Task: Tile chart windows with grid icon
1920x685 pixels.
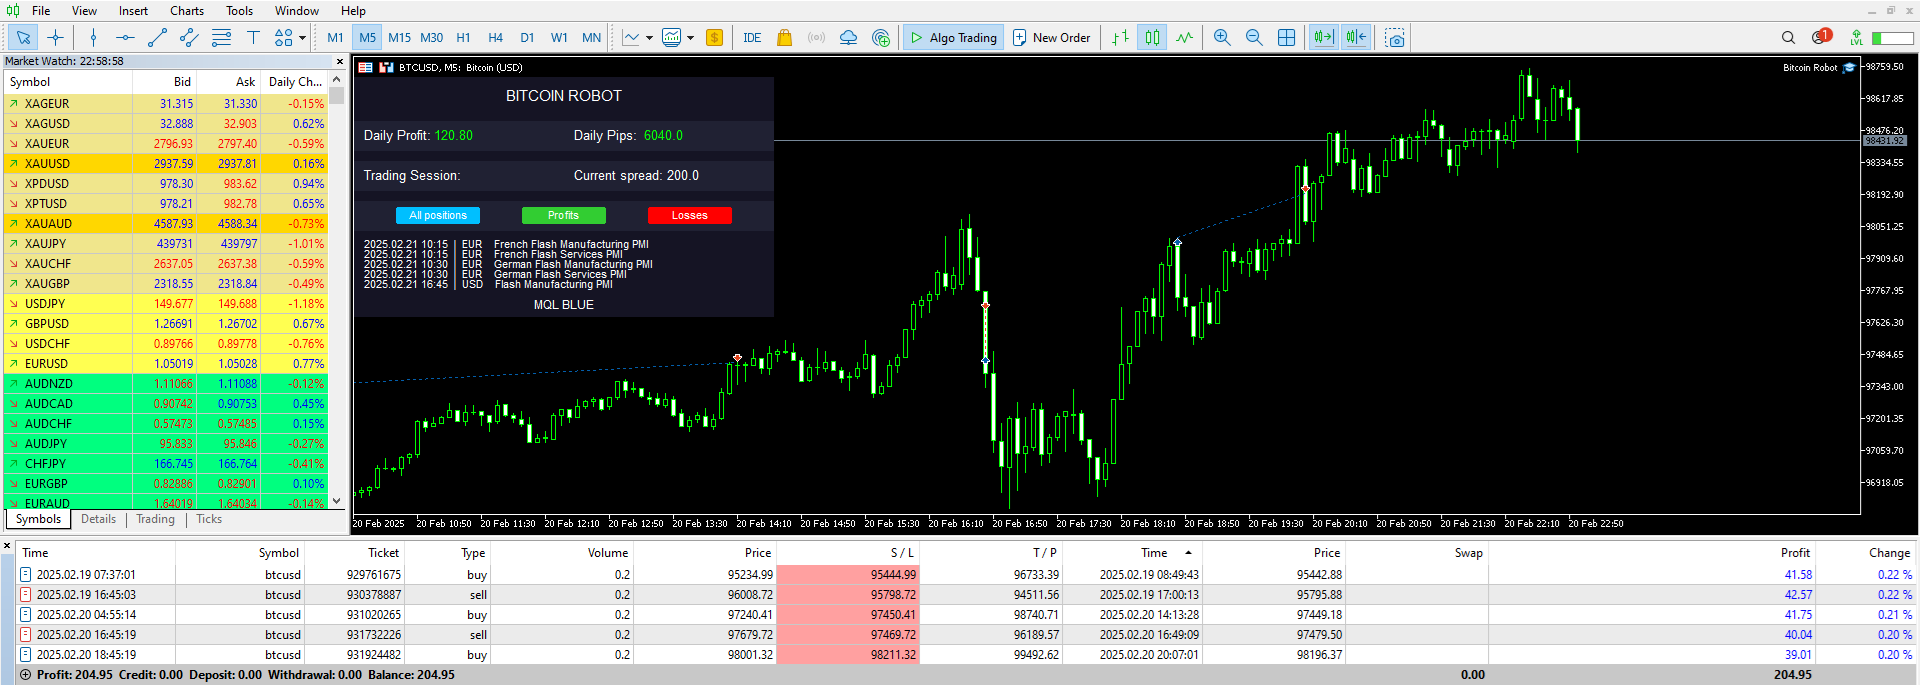Action: point(1286,38)
